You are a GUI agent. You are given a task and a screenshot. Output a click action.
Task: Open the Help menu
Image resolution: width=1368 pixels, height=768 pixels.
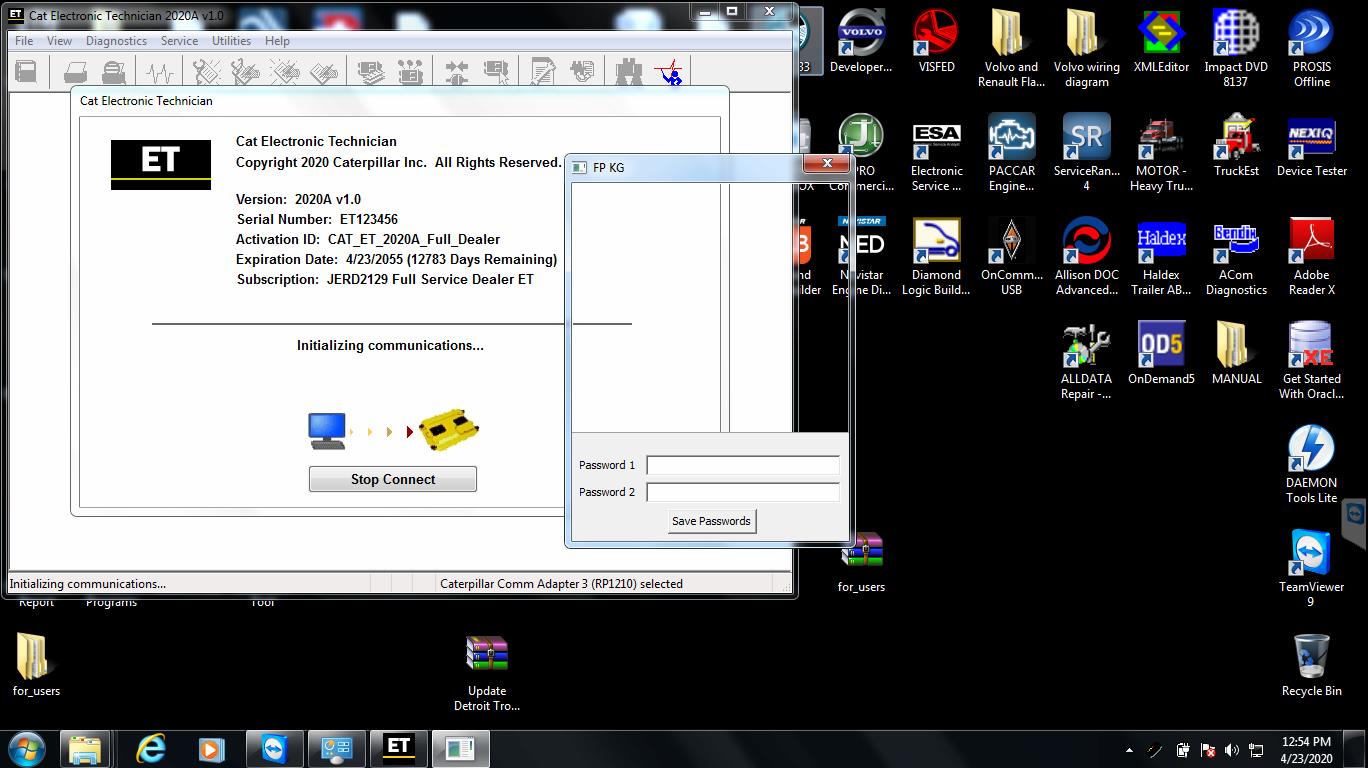pos(277,41)
